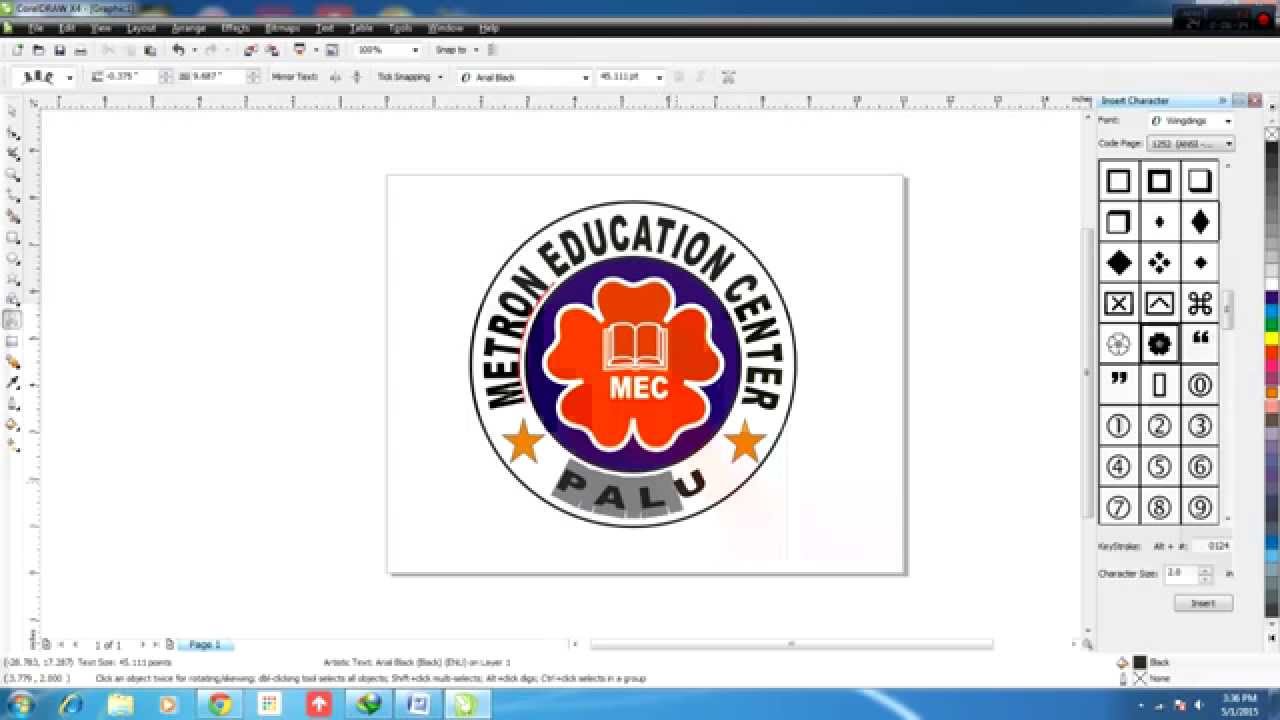Open the application launcher dropdown arrow
This screenshot has width=1280, height=720.
coord(315,50)
